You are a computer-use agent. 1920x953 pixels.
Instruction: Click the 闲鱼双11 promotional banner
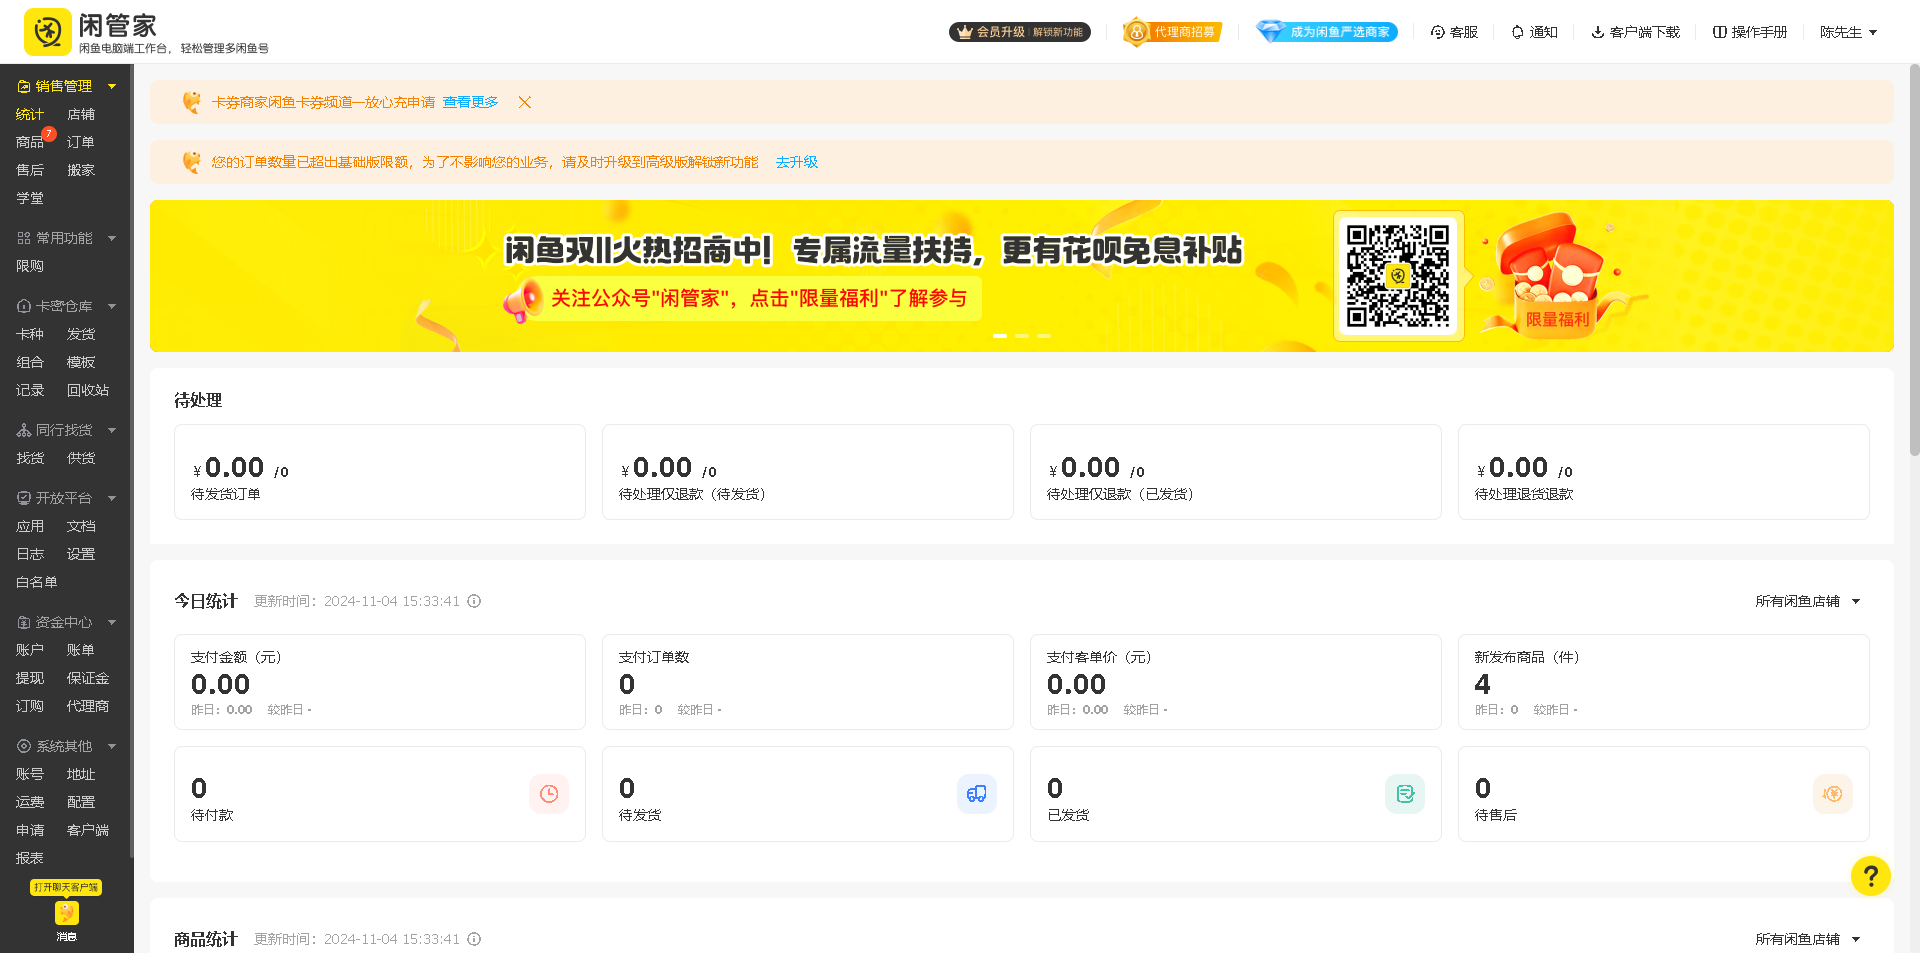tap(1022, 276)
